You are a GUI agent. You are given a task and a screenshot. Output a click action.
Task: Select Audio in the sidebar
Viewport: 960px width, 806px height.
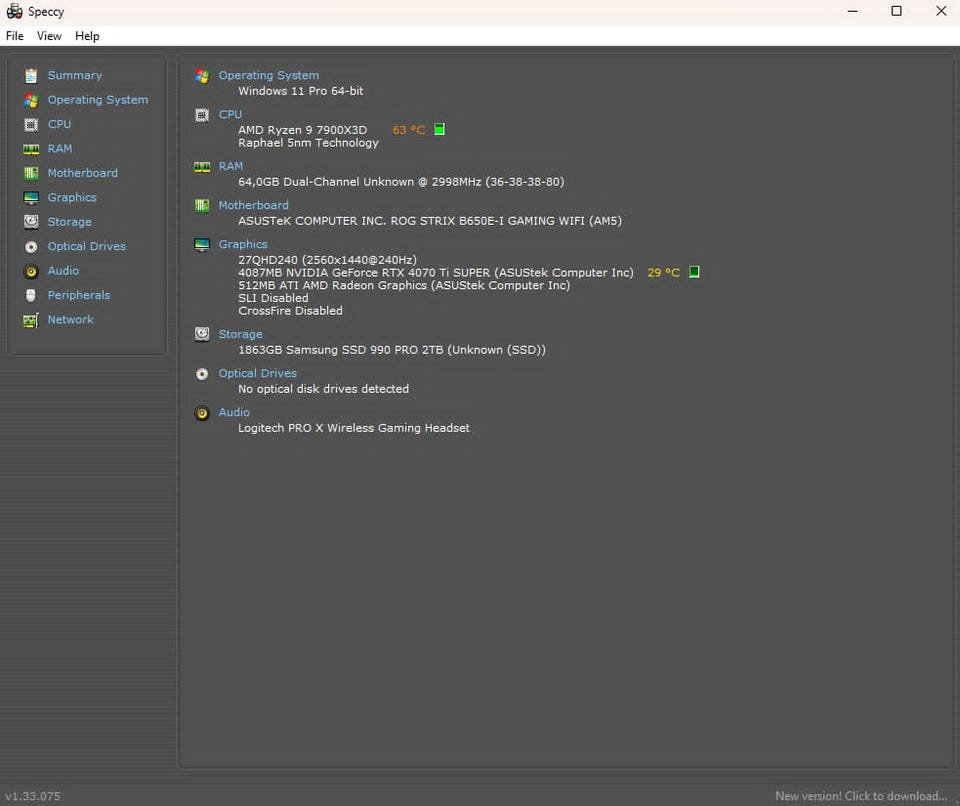pos(63,271)
